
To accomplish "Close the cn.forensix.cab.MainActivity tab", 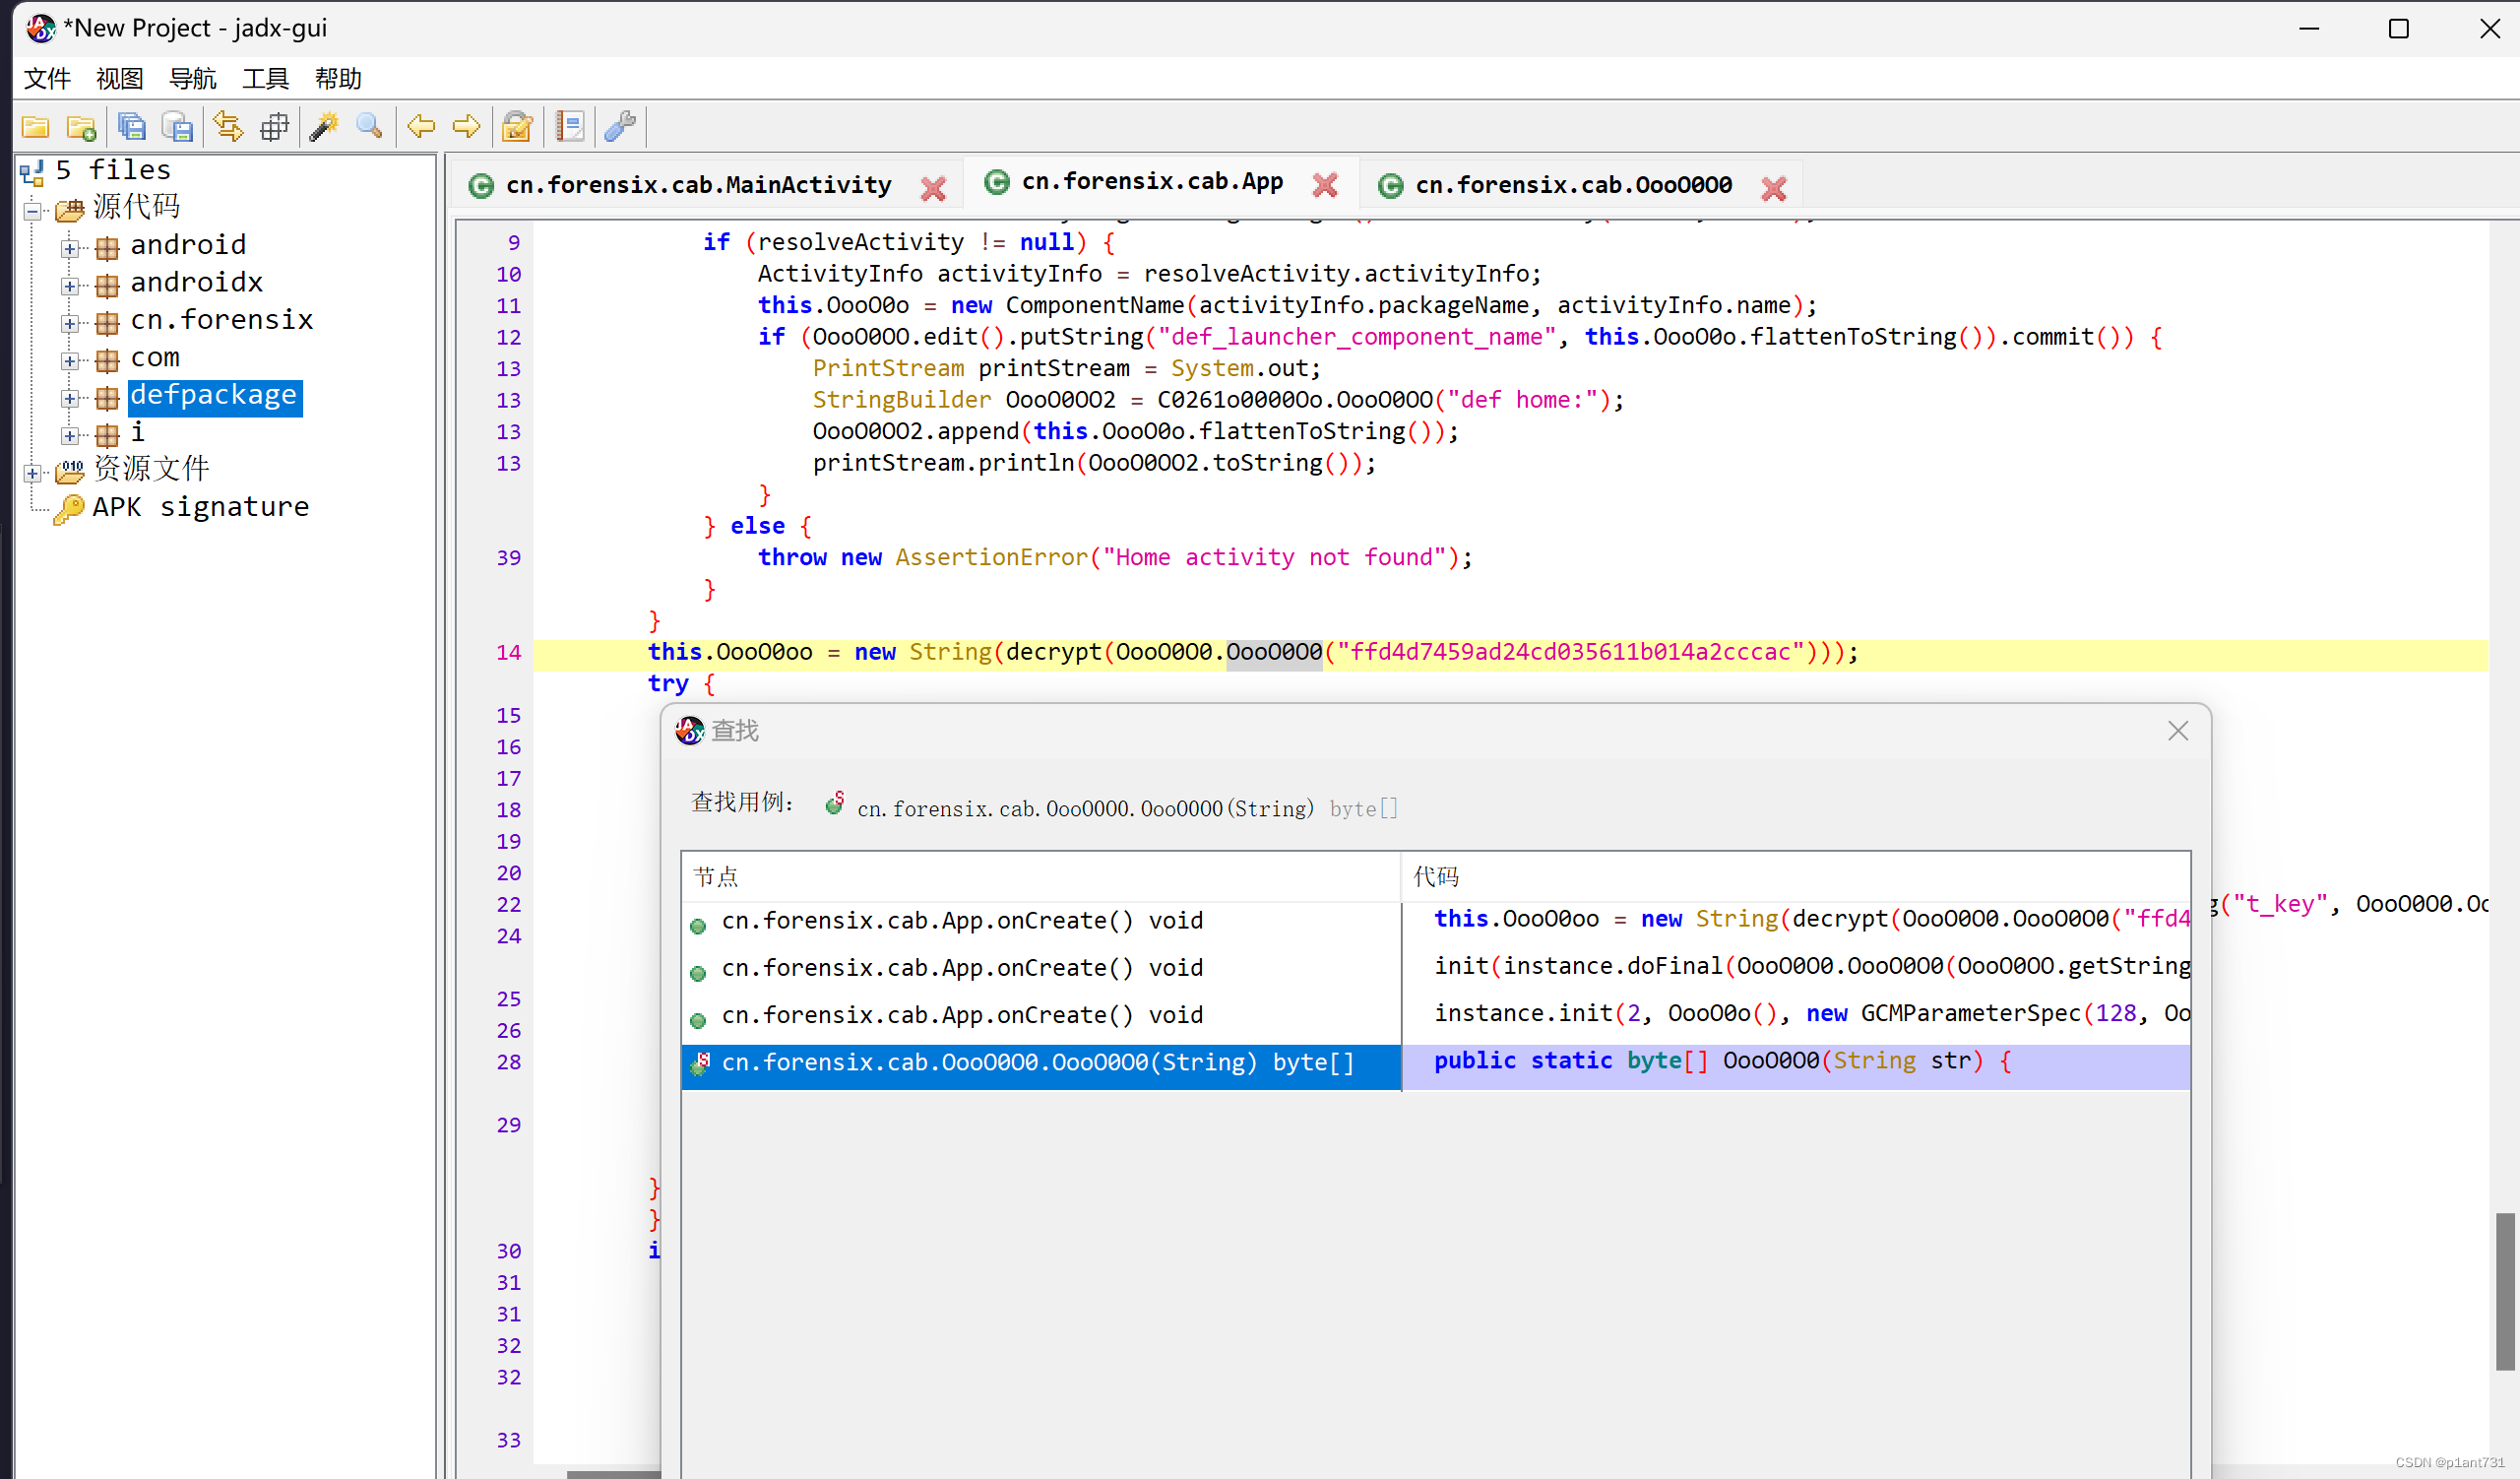I will coord(933,188).
